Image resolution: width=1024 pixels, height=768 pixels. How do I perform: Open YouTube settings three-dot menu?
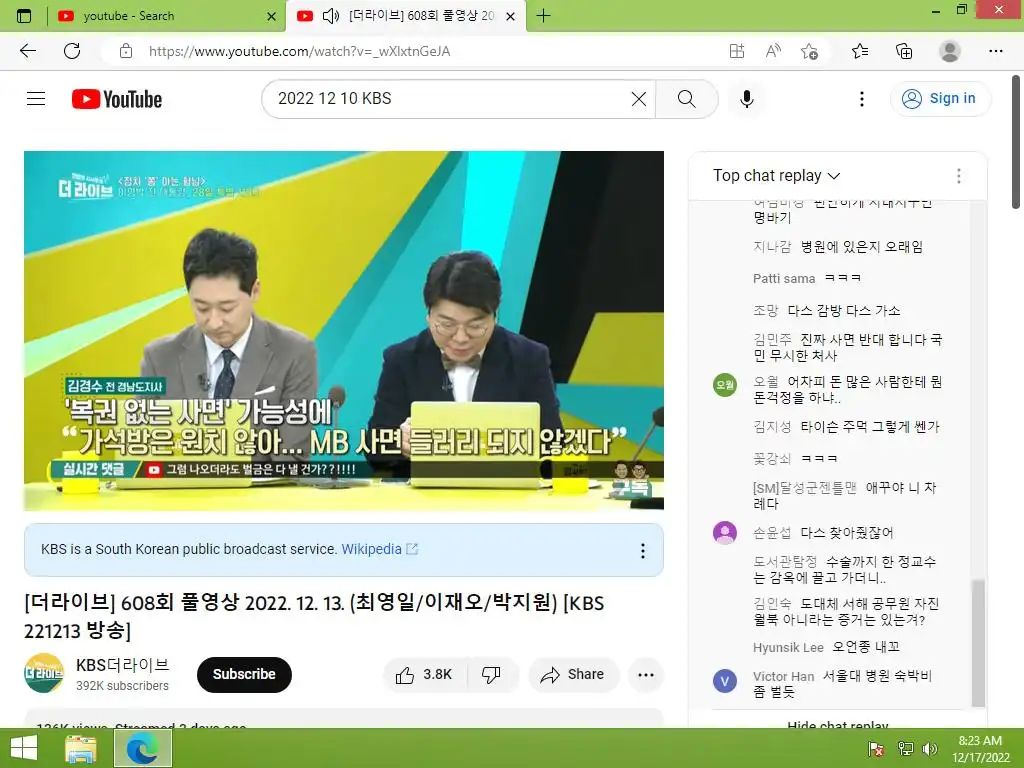pyautogui.click(x=861, y=99)
